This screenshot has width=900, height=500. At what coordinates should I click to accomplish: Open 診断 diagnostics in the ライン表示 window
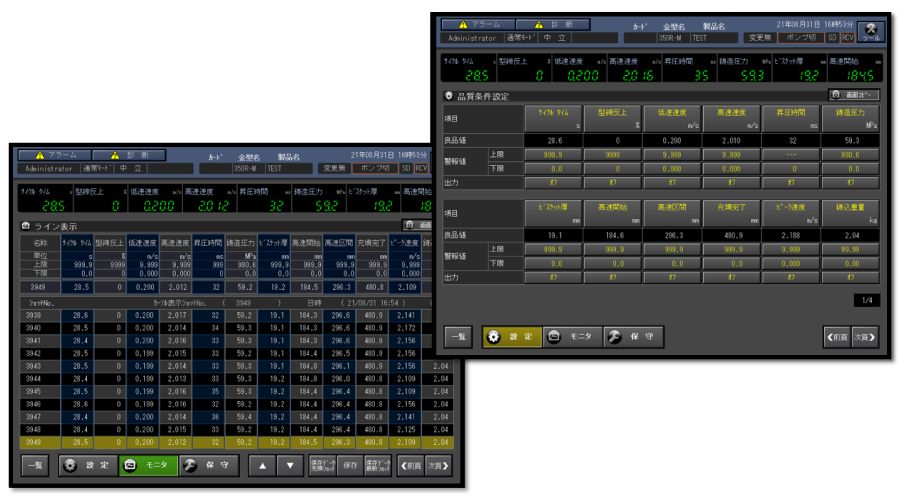(x=130, y=155)
